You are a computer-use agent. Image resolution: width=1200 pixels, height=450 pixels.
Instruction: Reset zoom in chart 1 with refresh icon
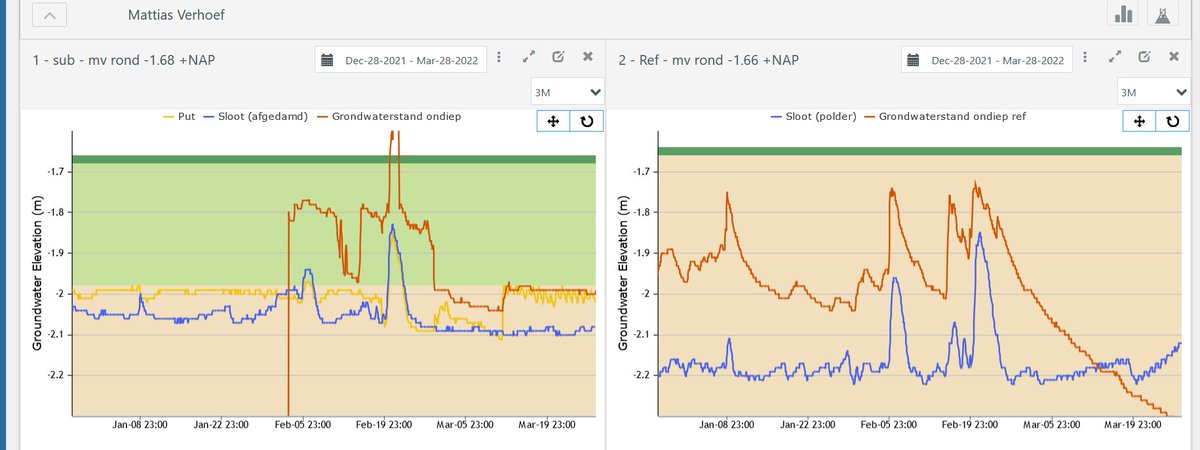(x=585, y=122)
